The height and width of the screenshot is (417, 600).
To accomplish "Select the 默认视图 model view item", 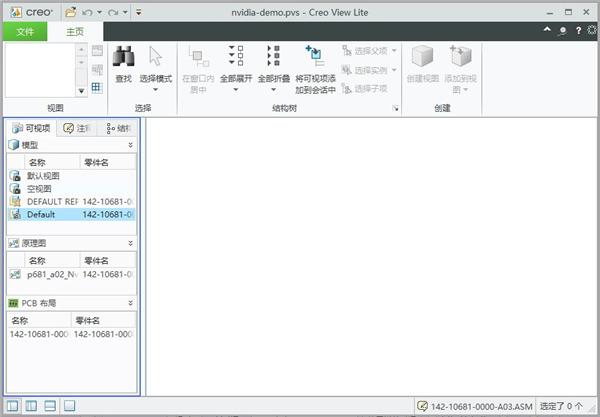I will point(42,175).
